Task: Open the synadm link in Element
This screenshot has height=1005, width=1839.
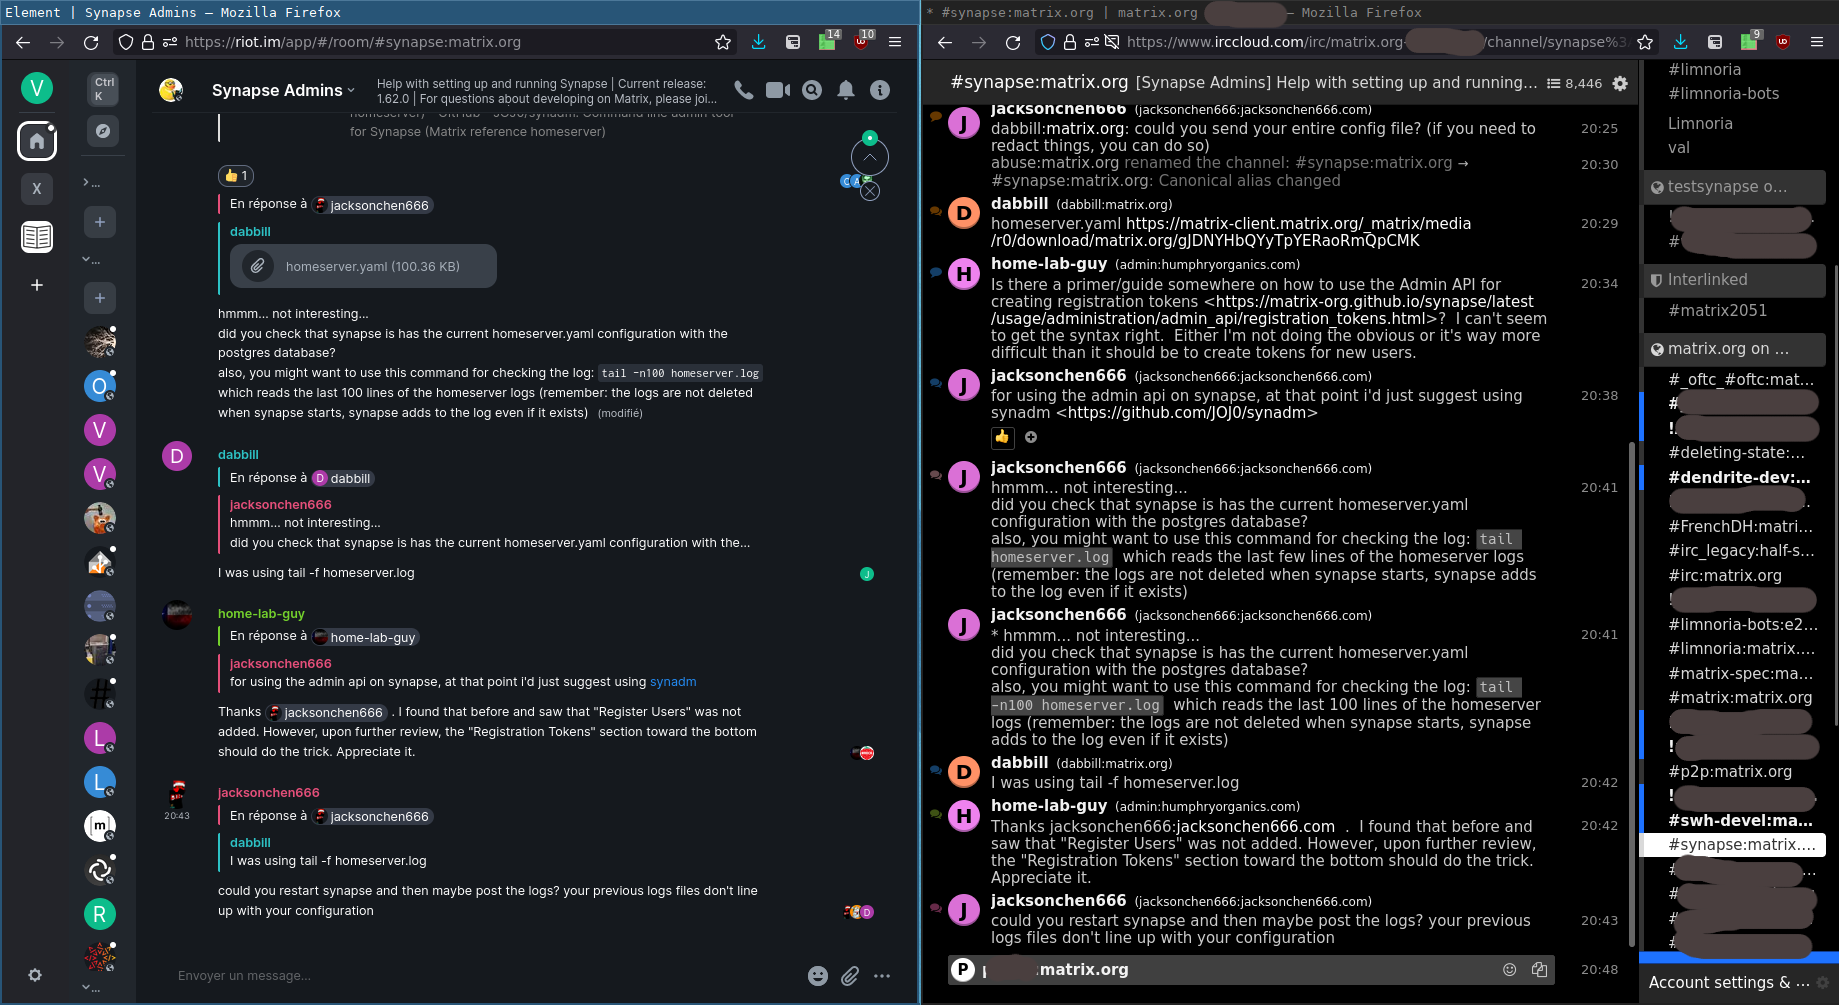Action: click(x=673, y=682)
